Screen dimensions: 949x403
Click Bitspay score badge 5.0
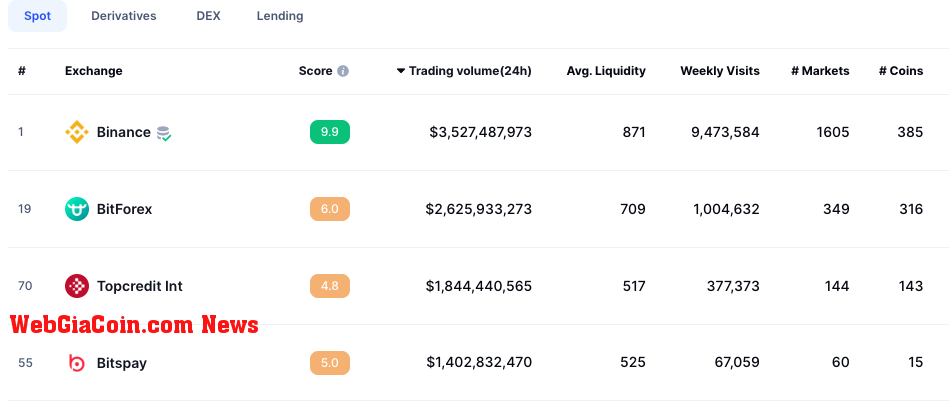click(x=330, y=362)
